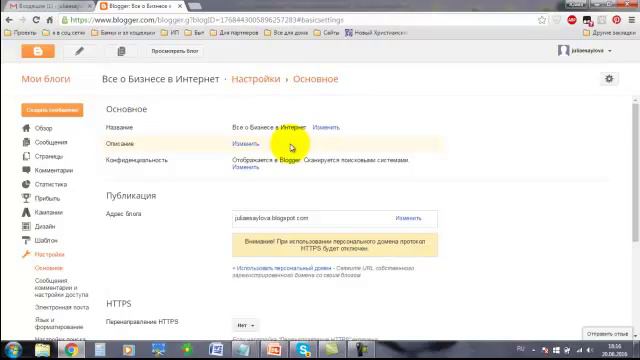Screen dimensions: 640x360
Task: Click the Комментарии speech bubble icon
Action: point(26,170)
